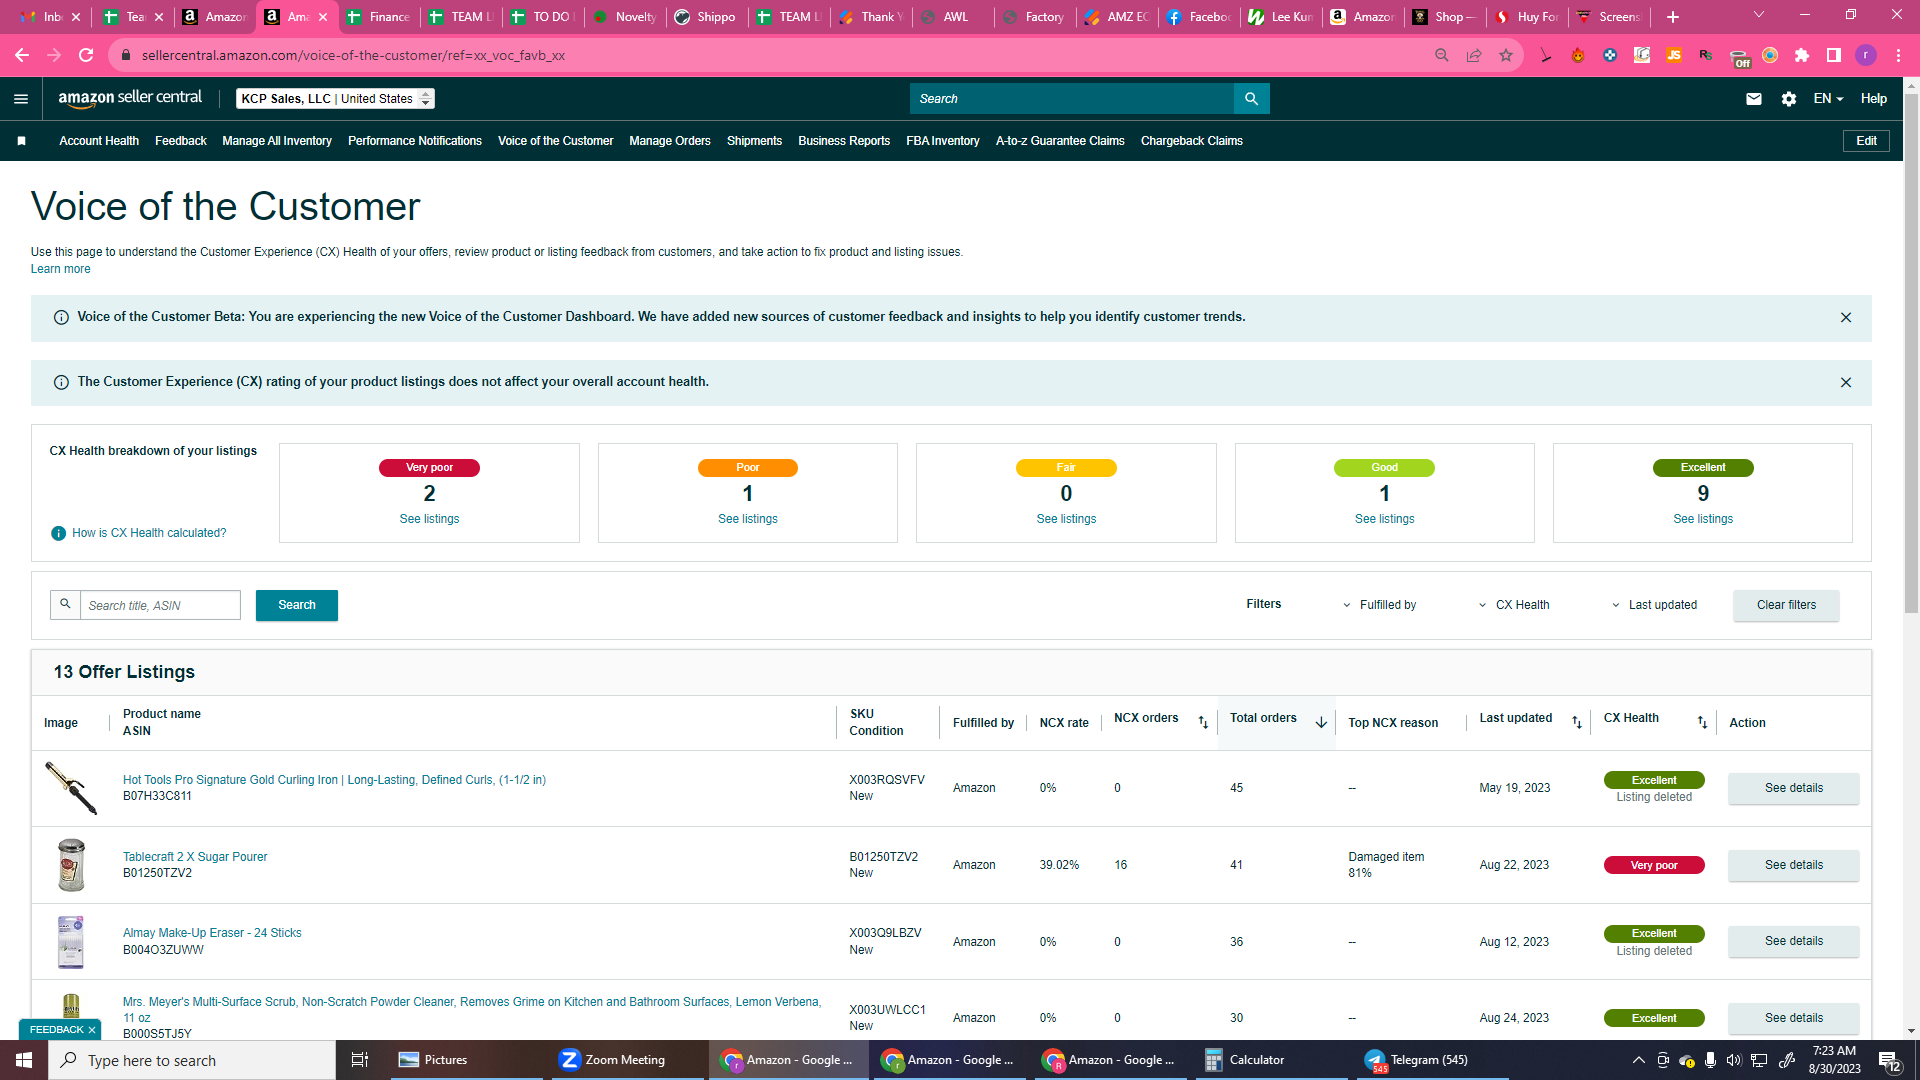Switch to the Finance browser tab
The image size is (1920, 1080).
click(380, 17)
